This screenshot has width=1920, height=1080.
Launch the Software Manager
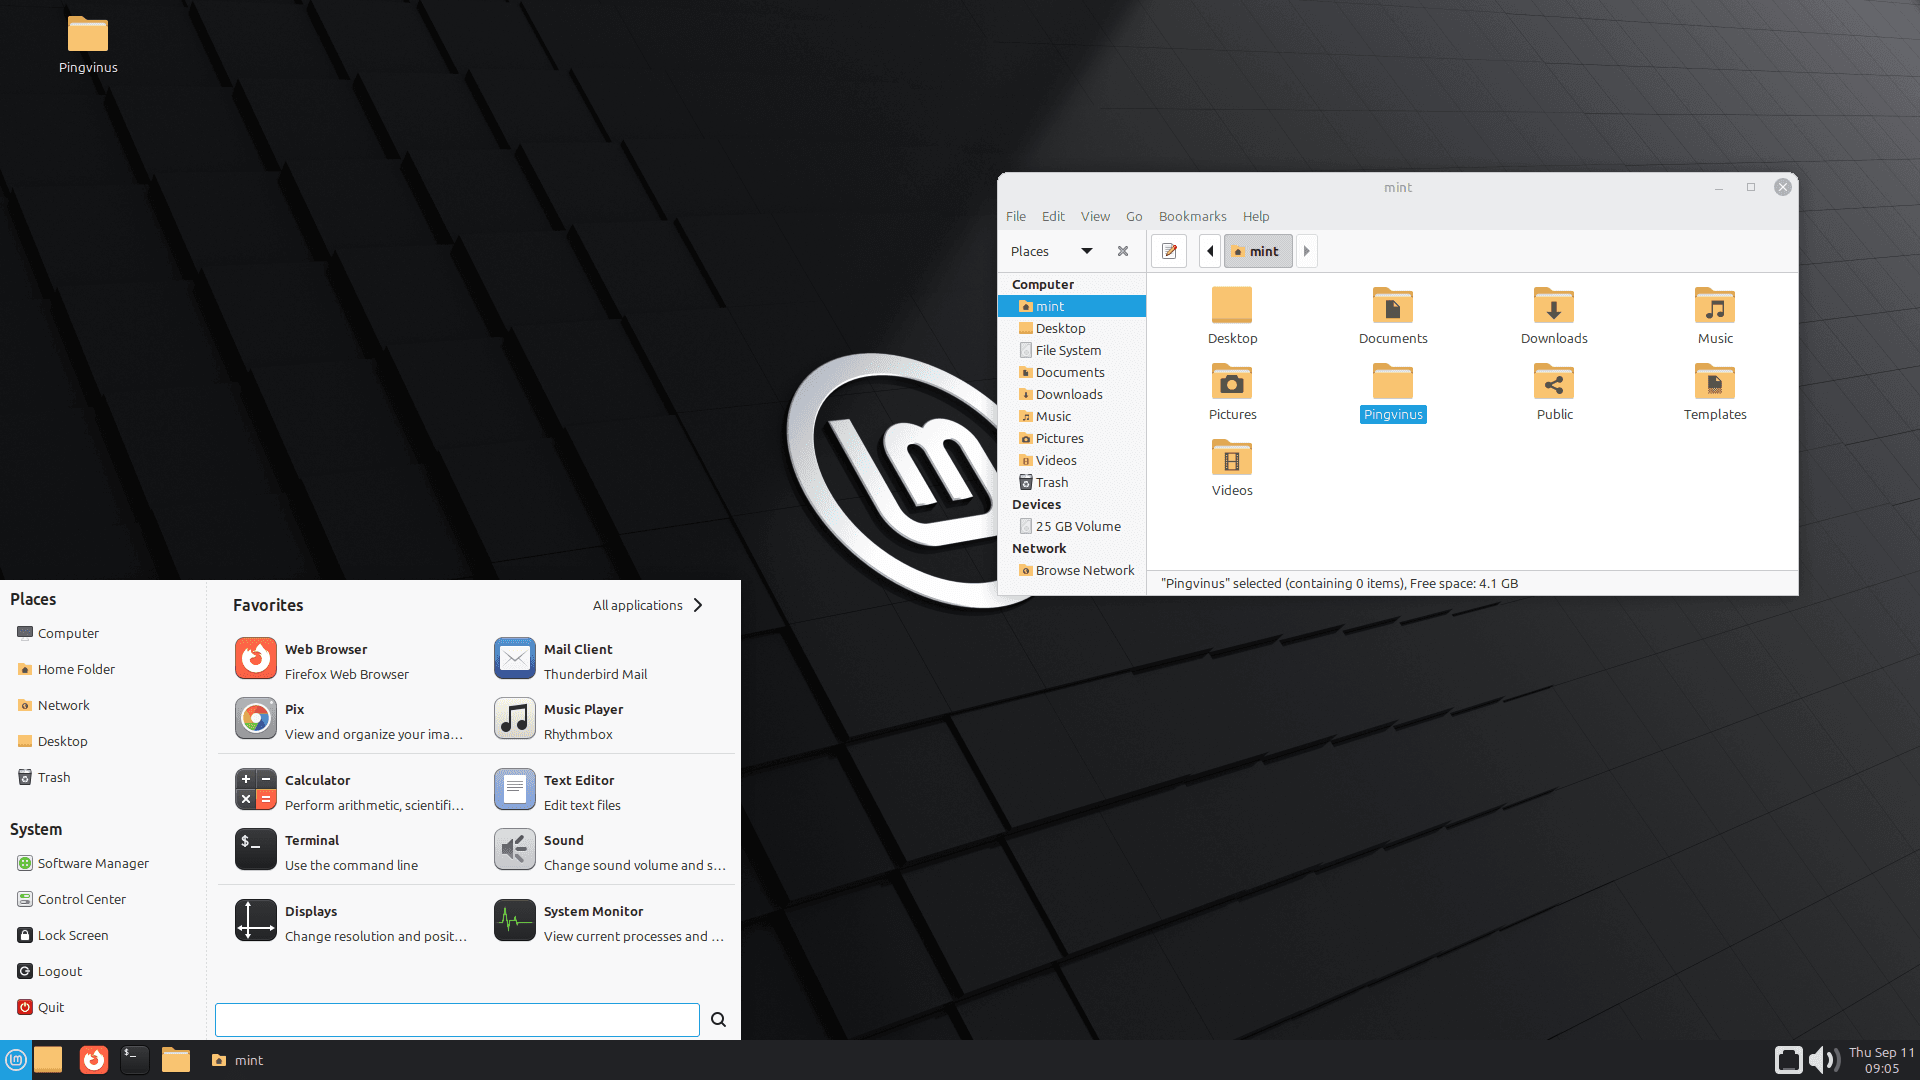pos(93,862)
